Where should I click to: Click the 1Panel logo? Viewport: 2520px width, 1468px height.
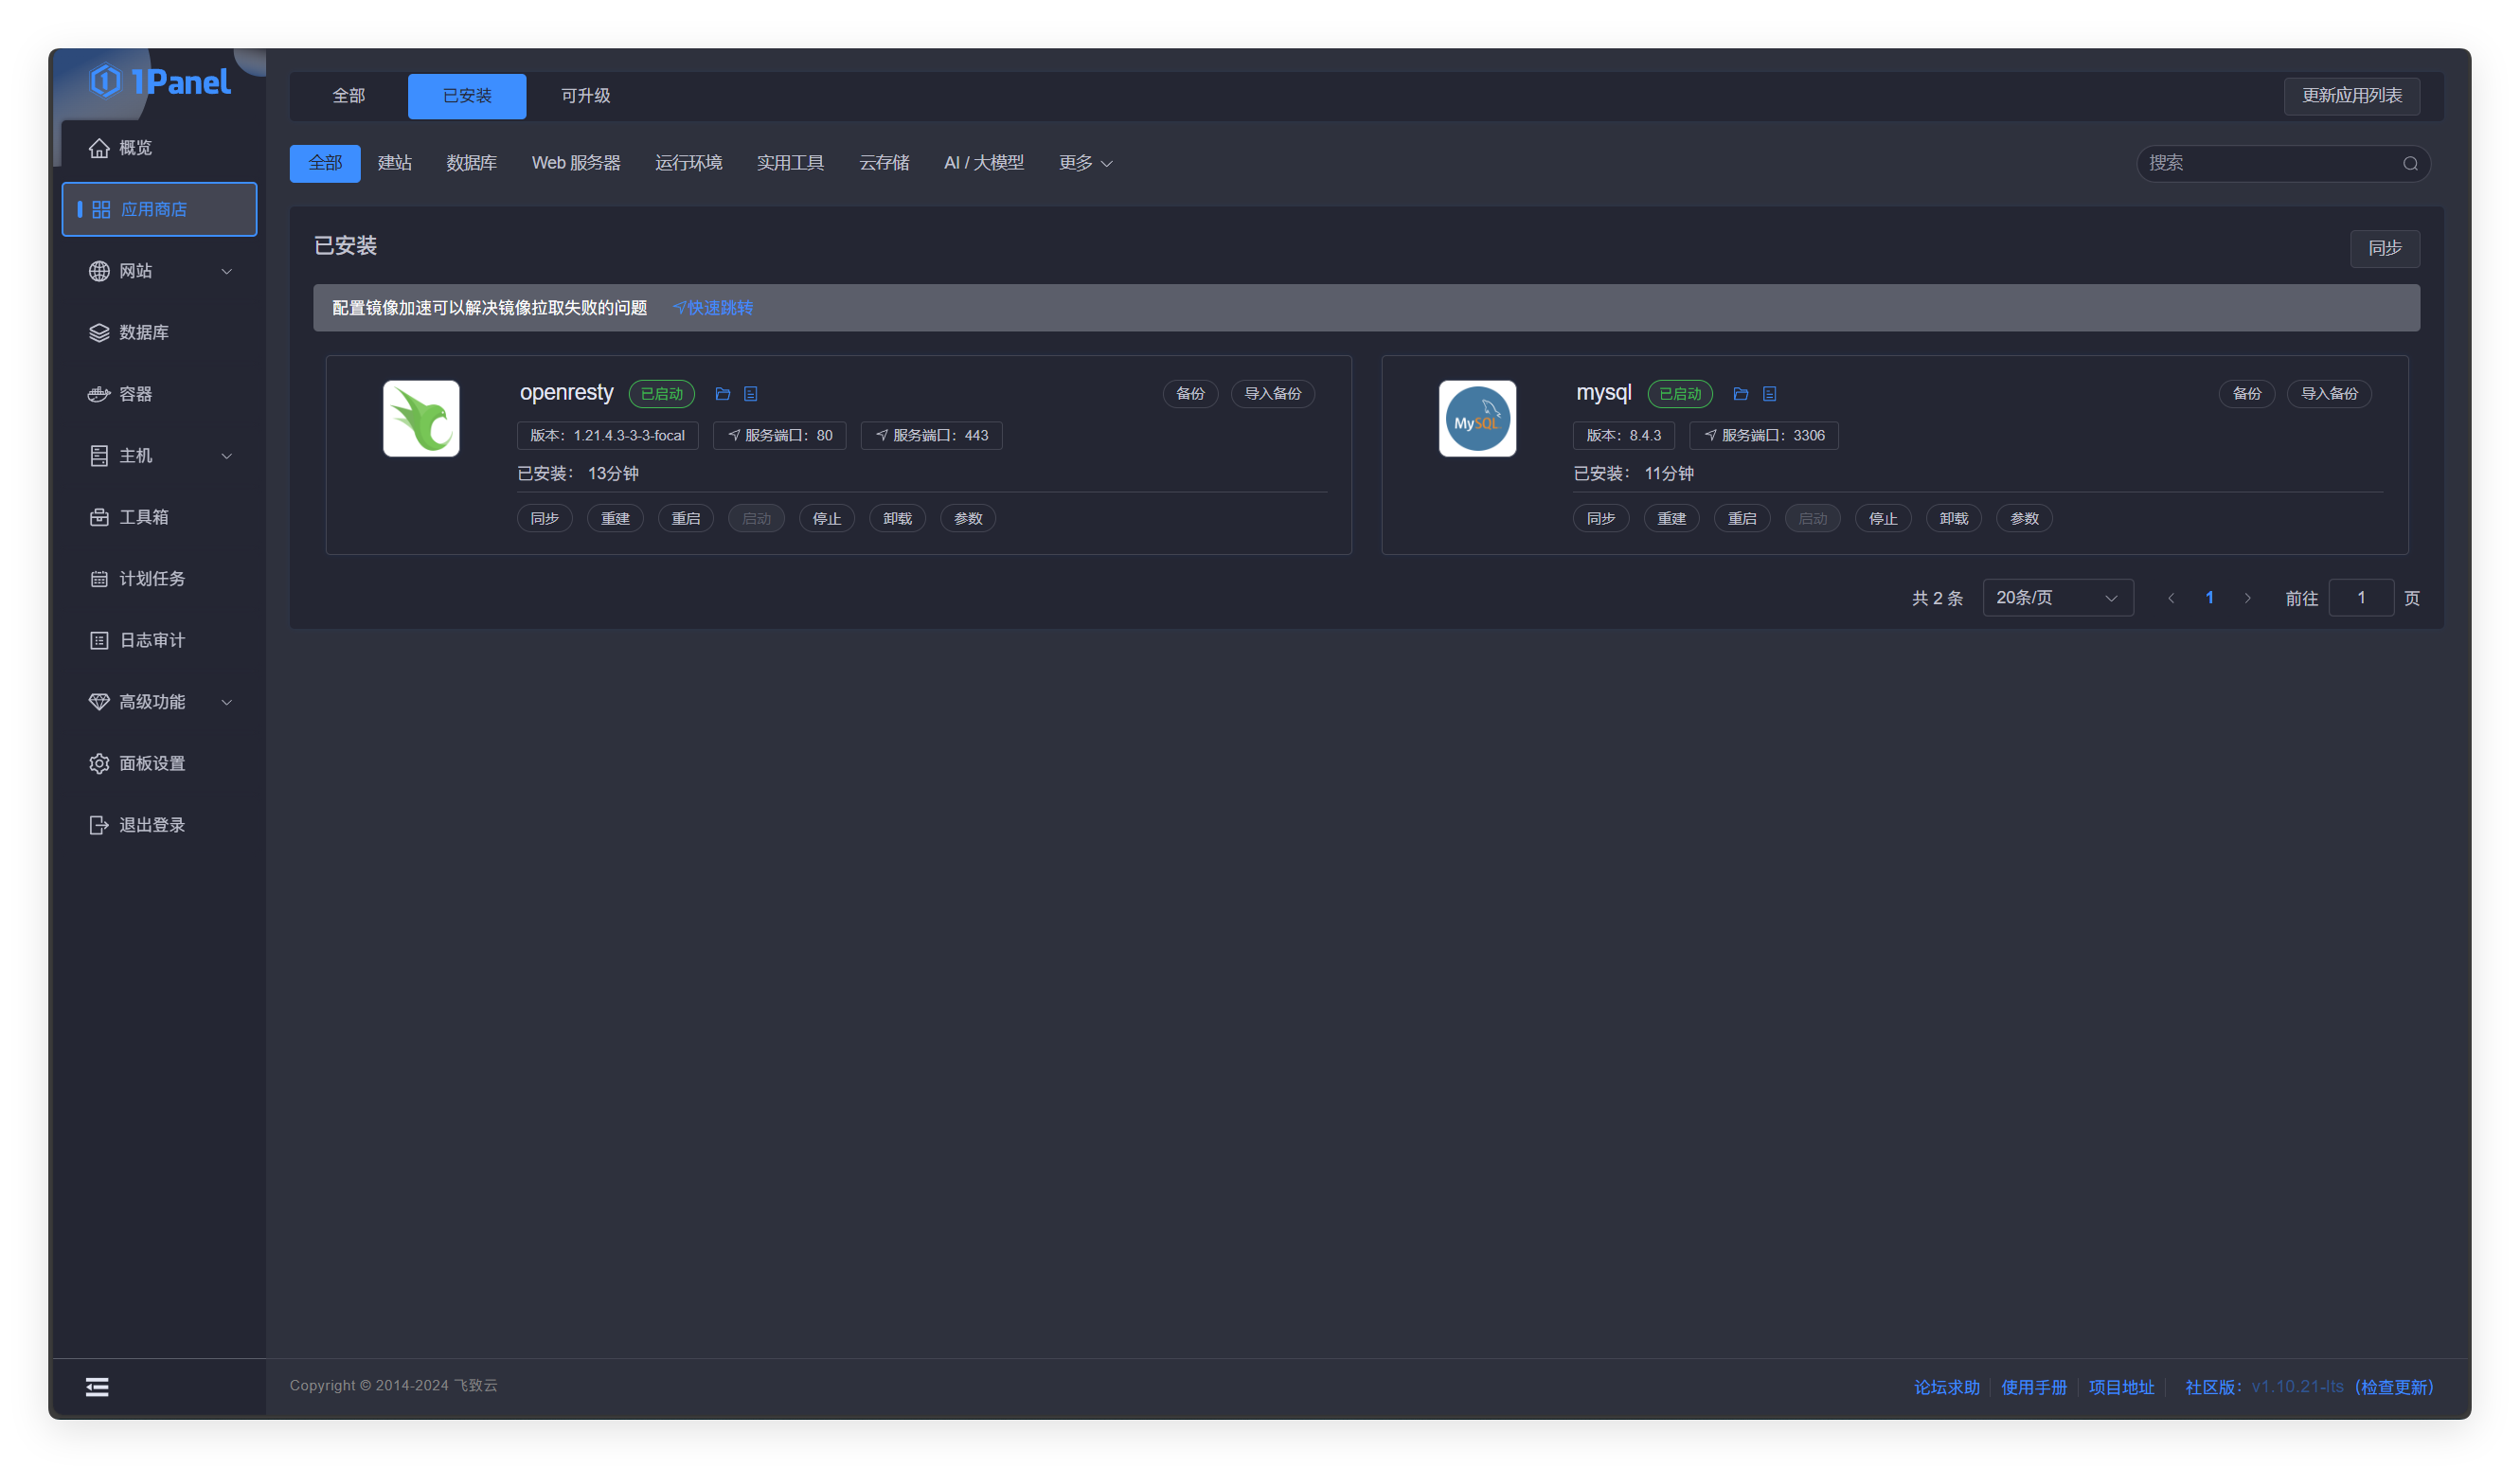click(160, 81)
